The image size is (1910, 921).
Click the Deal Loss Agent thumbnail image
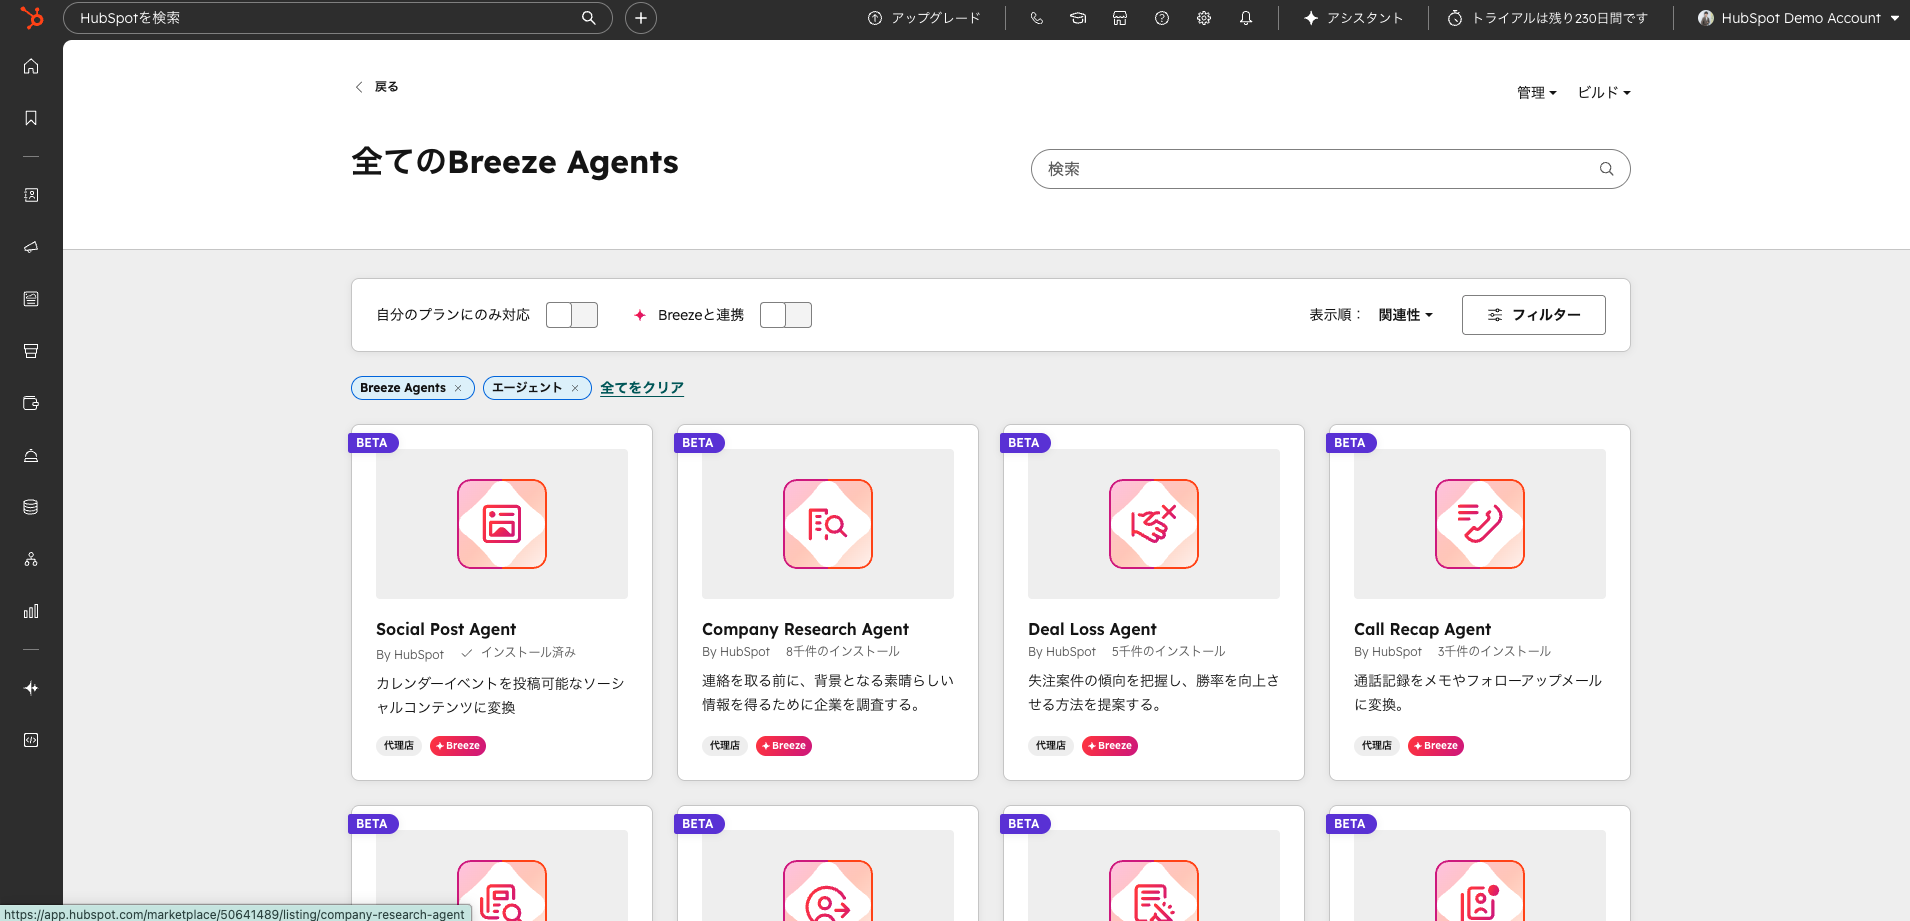[1154, 524]
